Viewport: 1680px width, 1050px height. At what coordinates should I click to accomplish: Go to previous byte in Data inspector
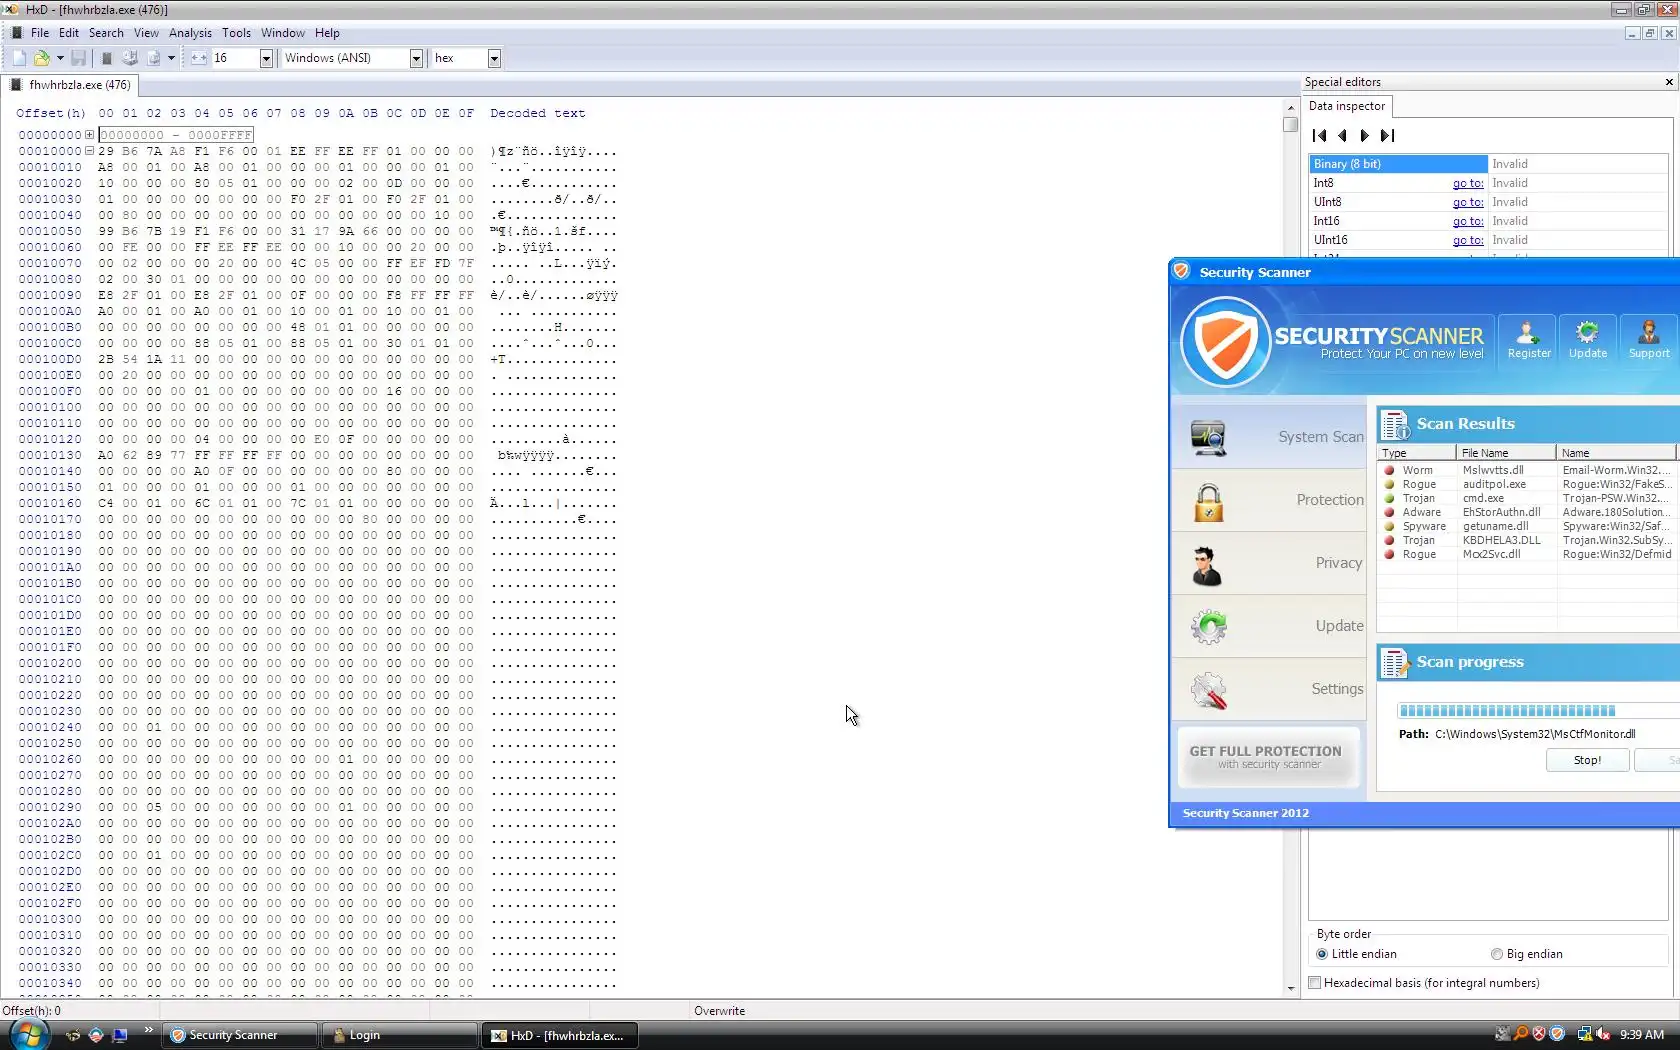point(1342,136)
